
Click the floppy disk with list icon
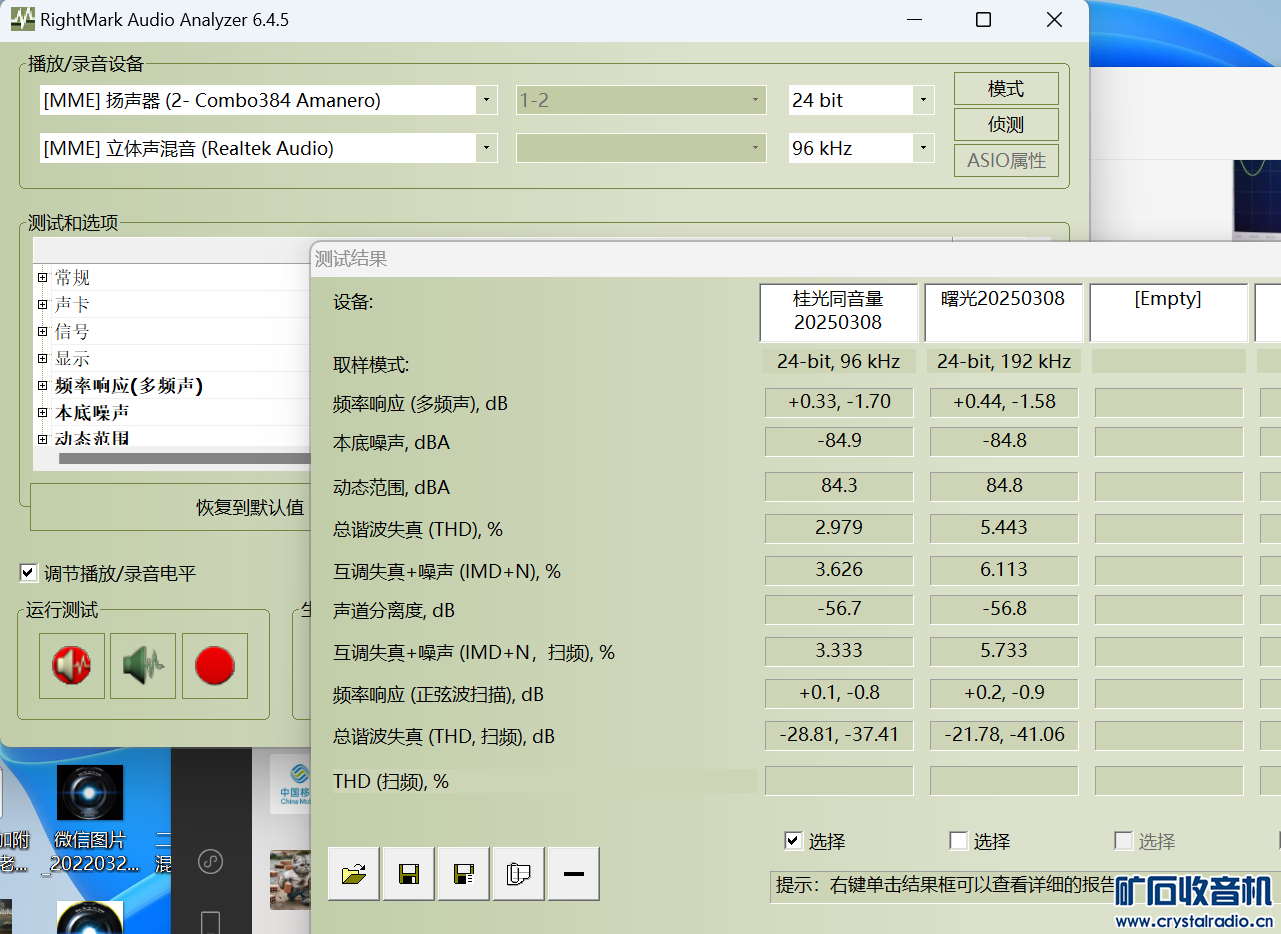point(463,874)
